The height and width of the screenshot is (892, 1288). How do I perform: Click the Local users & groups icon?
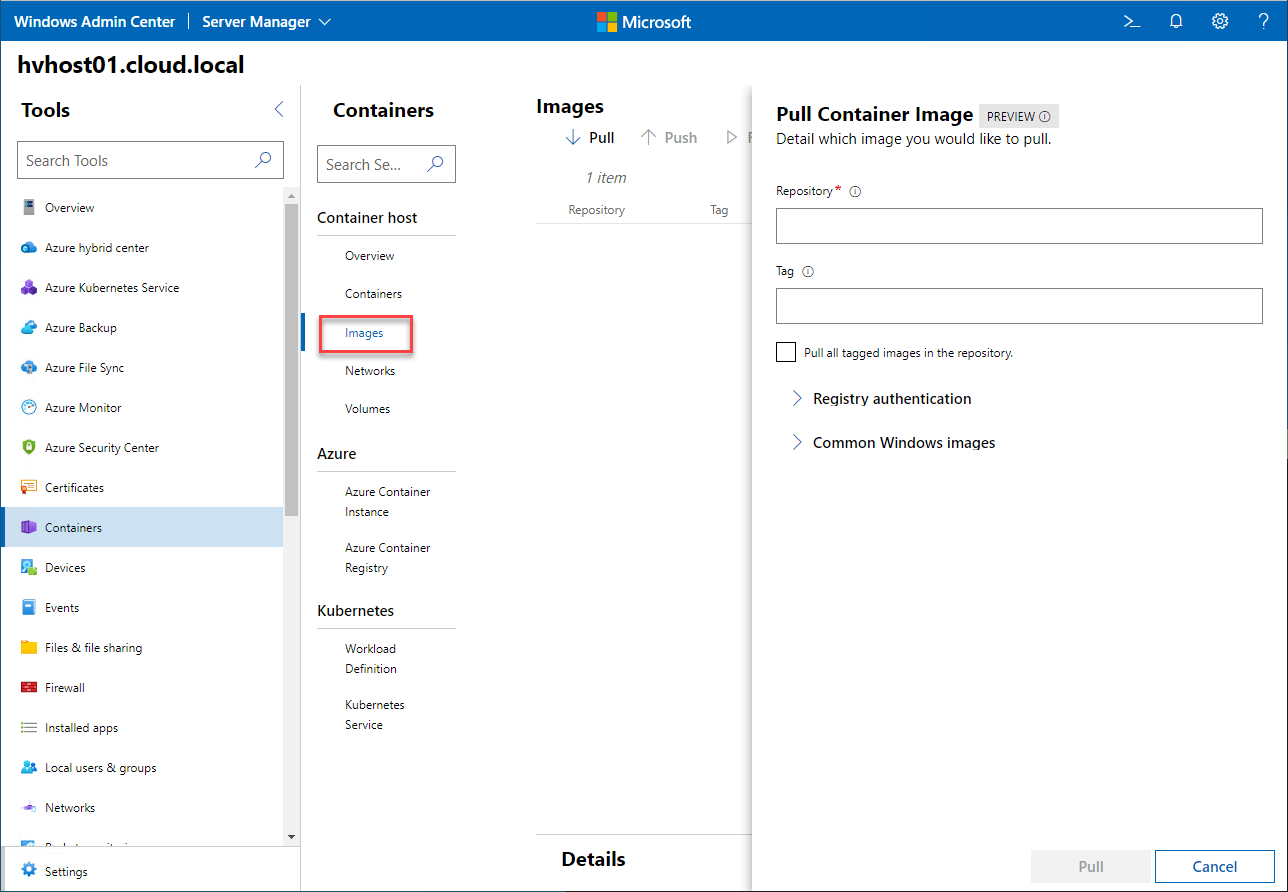tap(29, 768)
